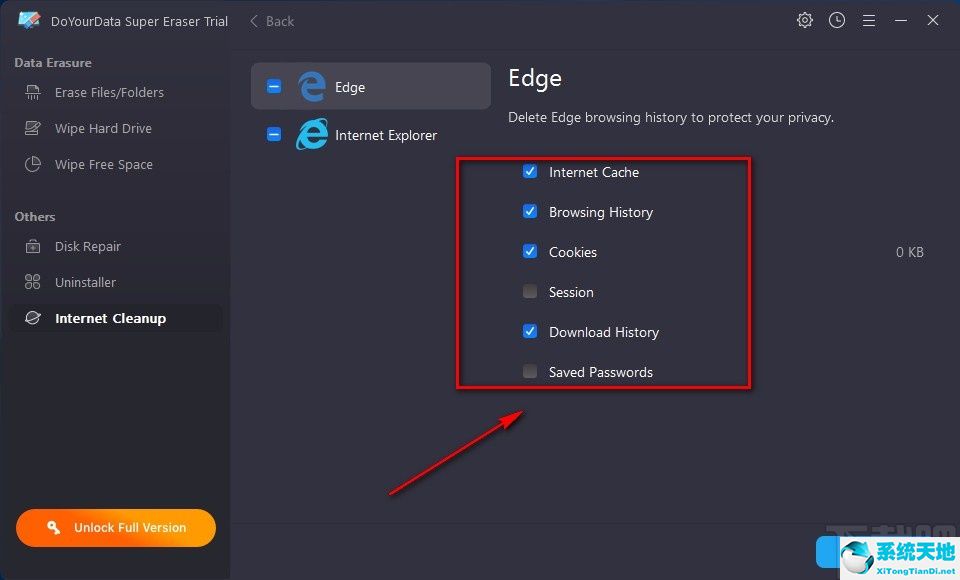Click the Wipe Free Space pie icon
The width and height of the screenshot is (960, 580).
click(32, 164)
